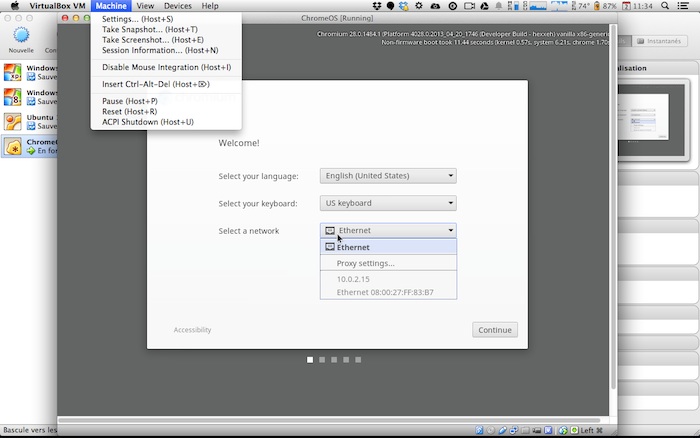Image resolution: width=700 pixels, height=438 pixels.
Task: Open the Devices menu
Action: pyautogui.click(x=178, y=6)
